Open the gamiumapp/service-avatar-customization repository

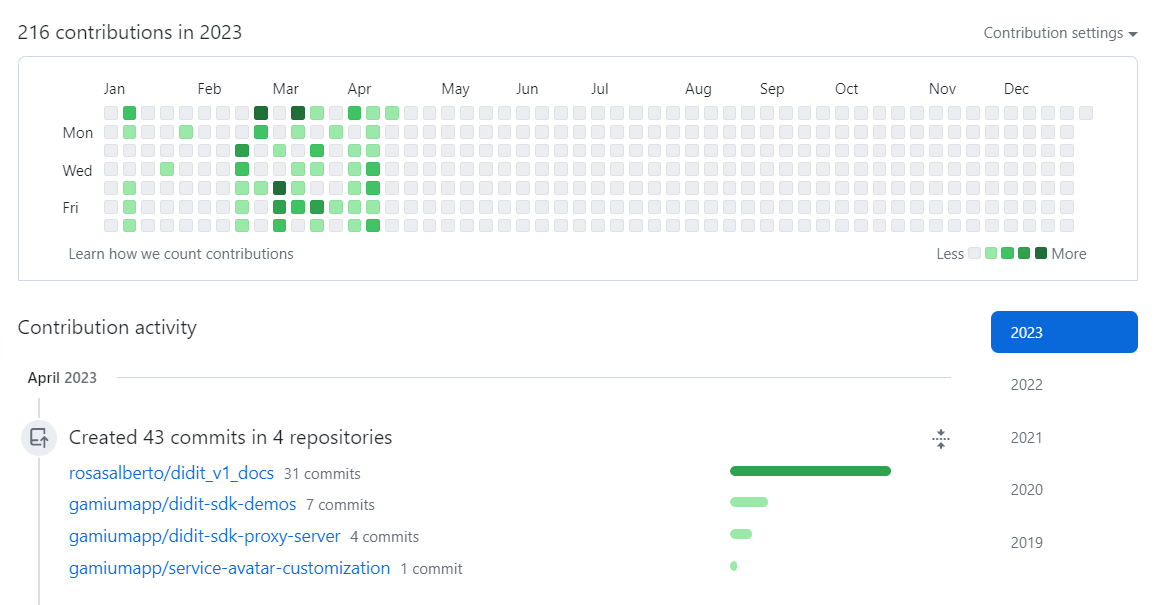coord(229,568)
